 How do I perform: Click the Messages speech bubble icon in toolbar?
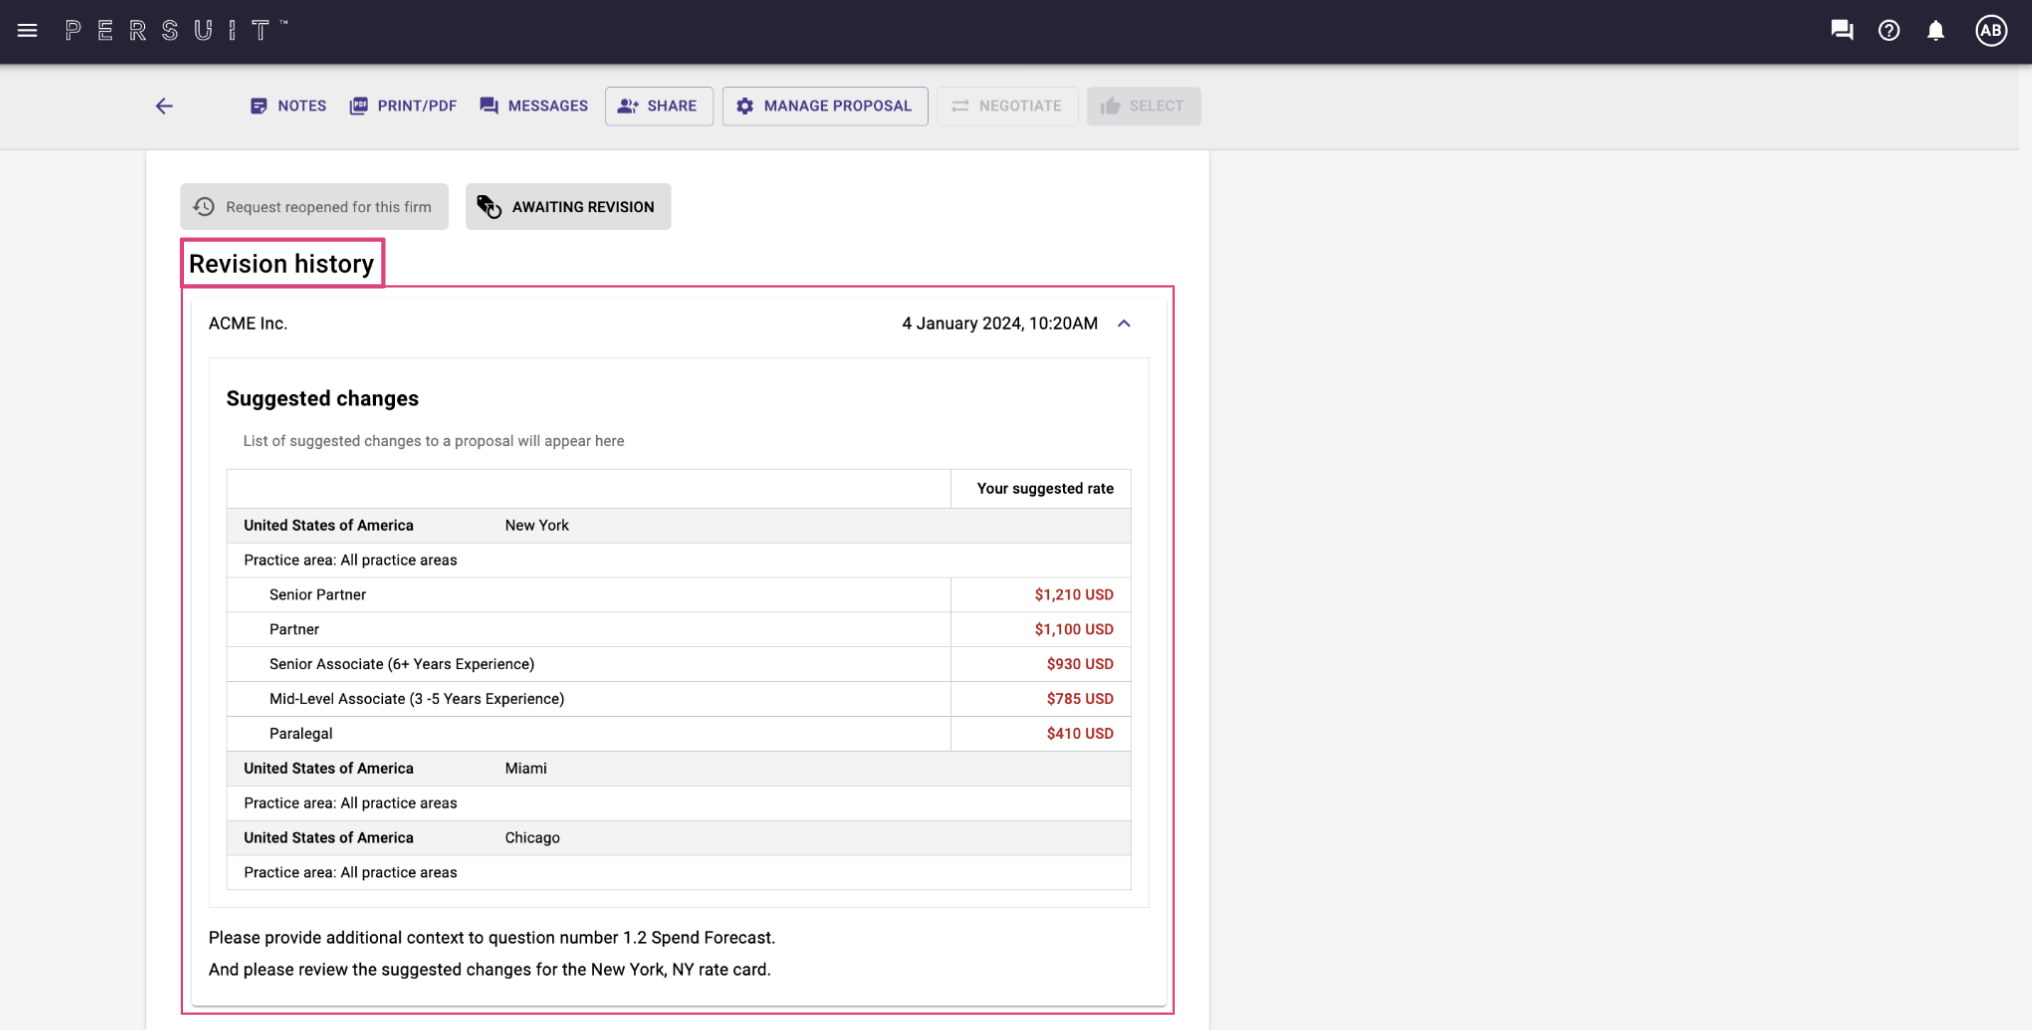(489, 106)
